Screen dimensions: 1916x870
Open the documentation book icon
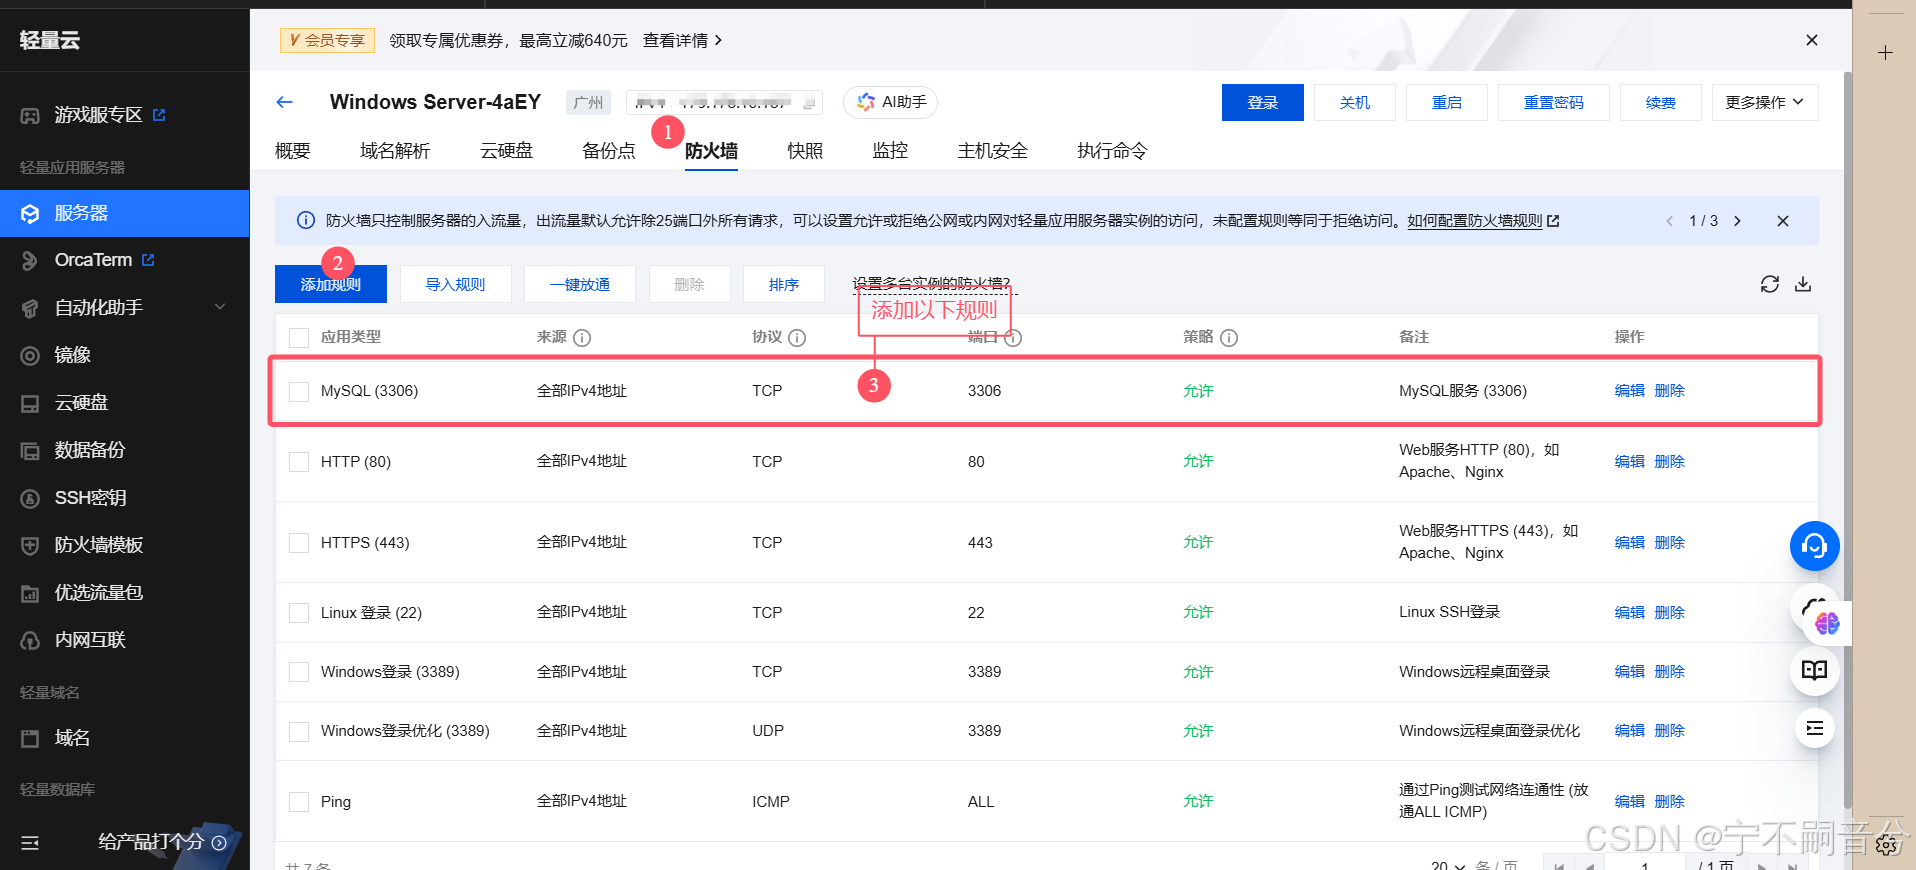coord(1814,670)
